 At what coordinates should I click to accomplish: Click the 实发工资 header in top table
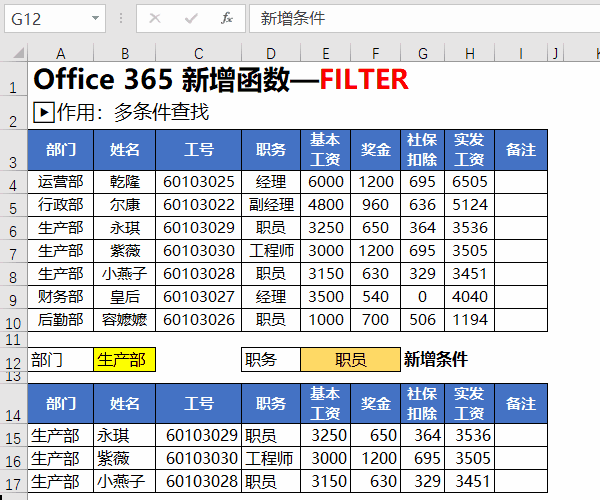tap(469, 149)
